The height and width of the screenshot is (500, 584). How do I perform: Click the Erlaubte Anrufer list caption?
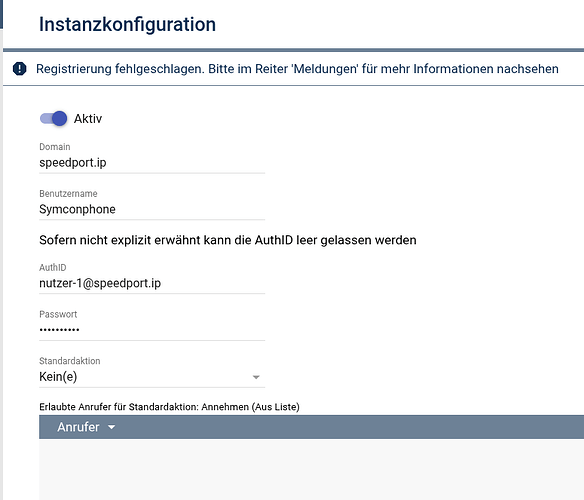[x=169, y=407]
